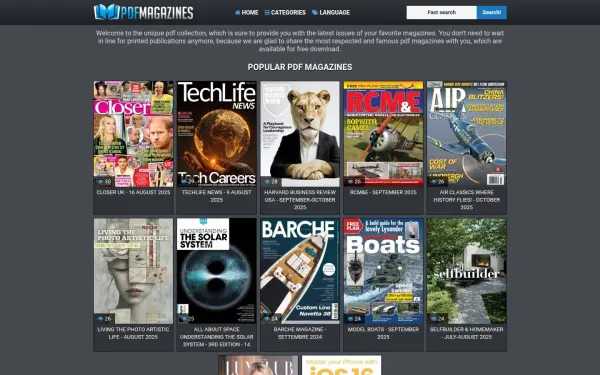The width and height of the screenshot is (600, 375).
Task: Click Model Boats - September 2025 title
Action: [x=383, y=333]
